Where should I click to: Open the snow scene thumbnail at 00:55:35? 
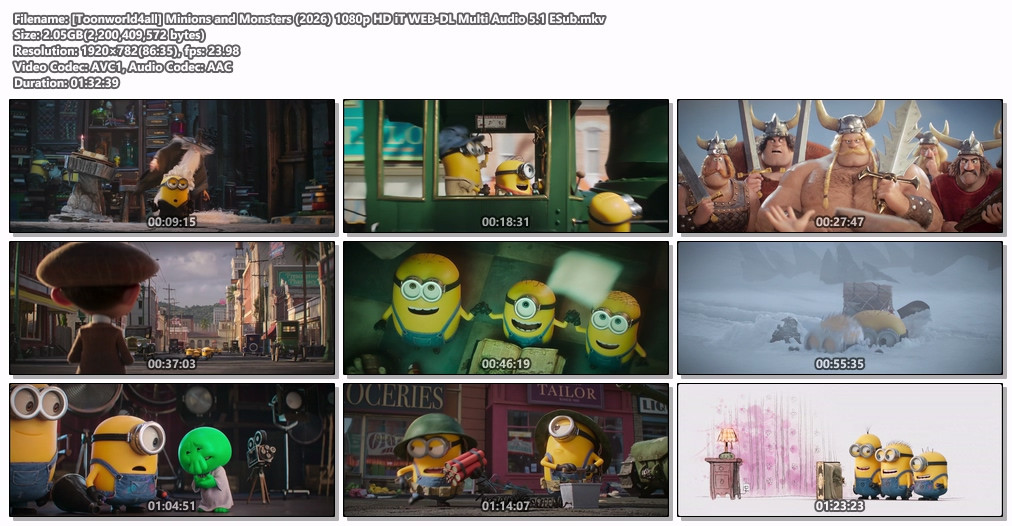click(840, 309)
